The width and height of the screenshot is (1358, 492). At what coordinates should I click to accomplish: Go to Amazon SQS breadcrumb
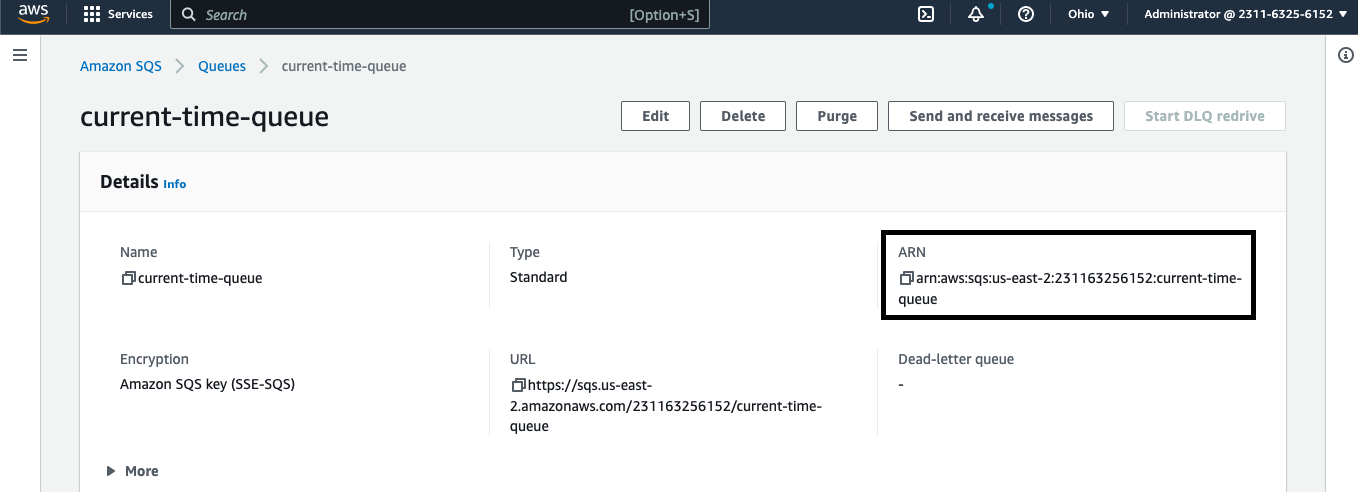(x=120, y=66)
